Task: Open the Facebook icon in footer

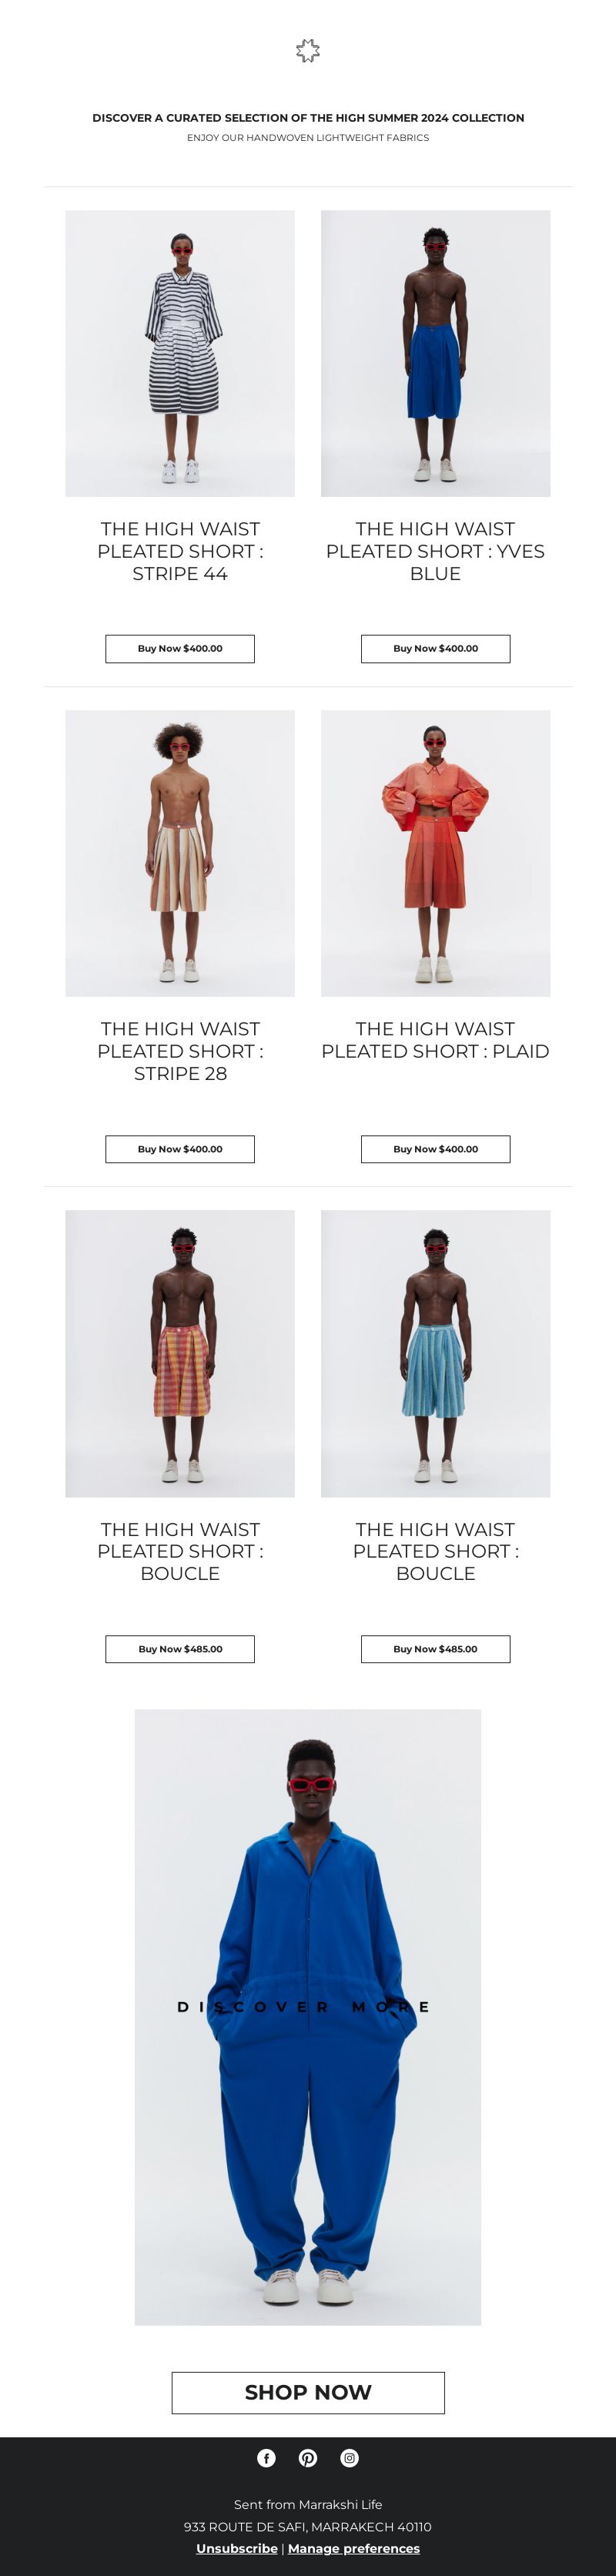Action: 266,2457
